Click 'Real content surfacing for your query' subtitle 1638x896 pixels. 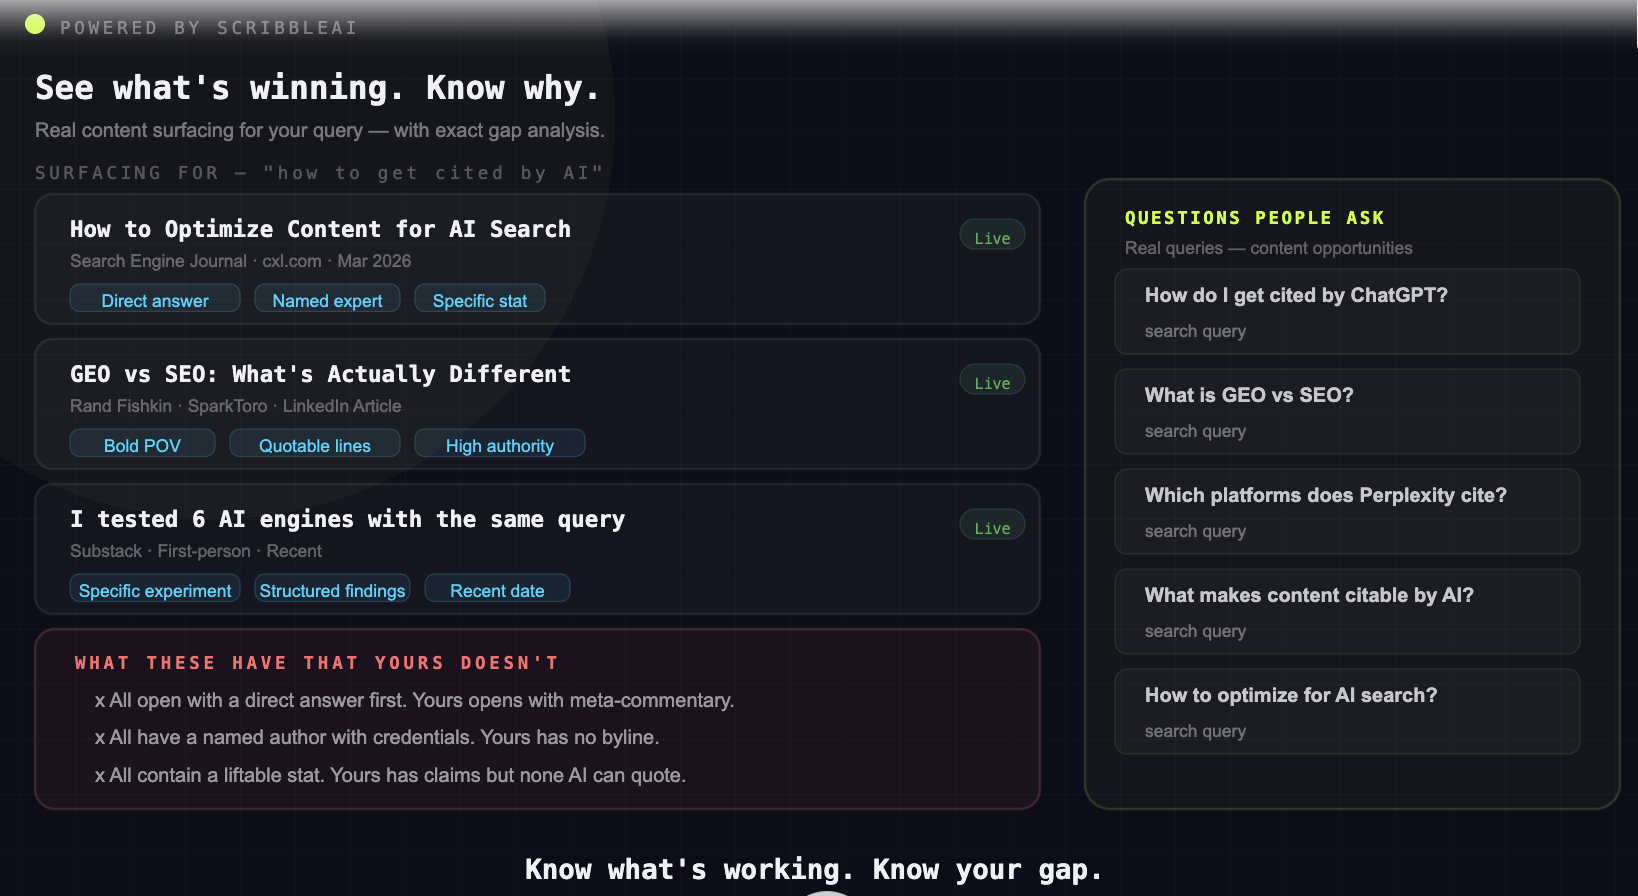(319, 130)
